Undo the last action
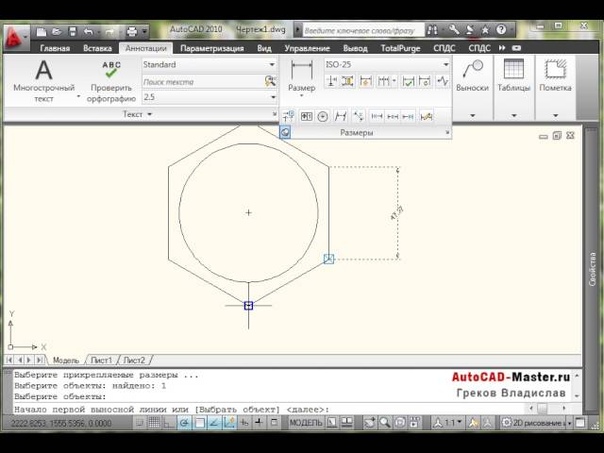 [x=88, y=32]
